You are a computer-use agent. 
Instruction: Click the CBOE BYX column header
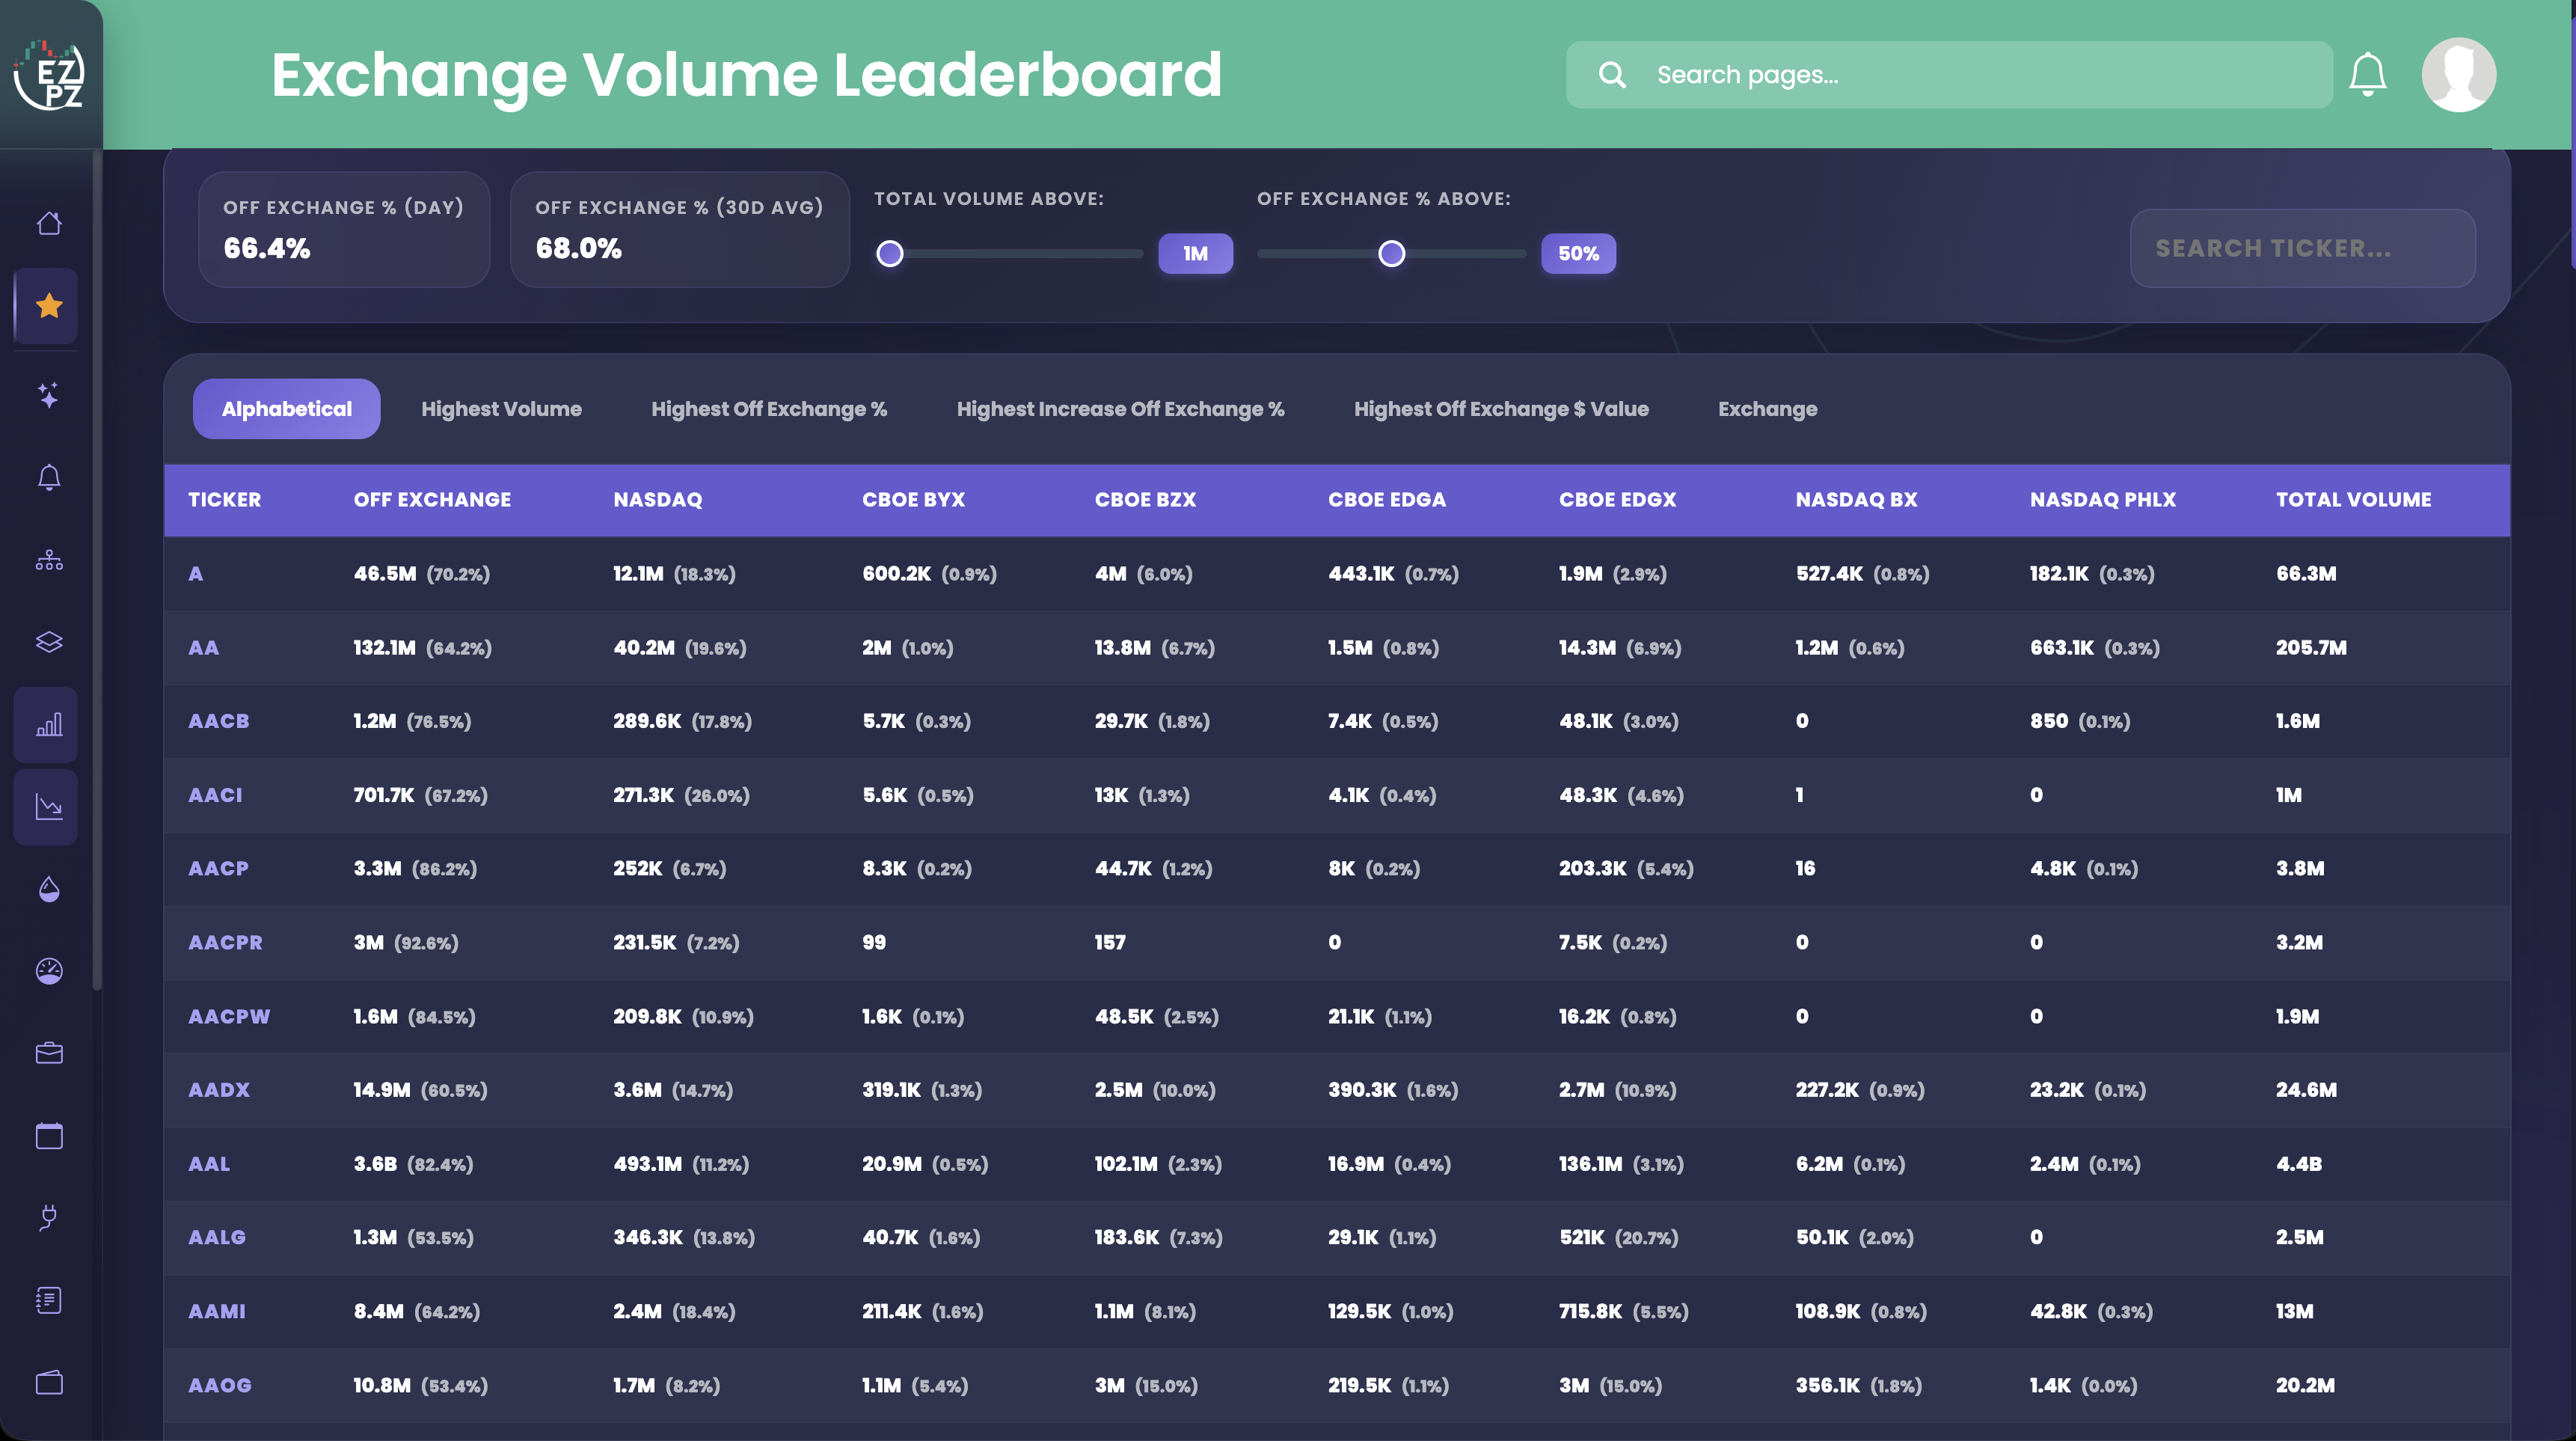(913, 500)
